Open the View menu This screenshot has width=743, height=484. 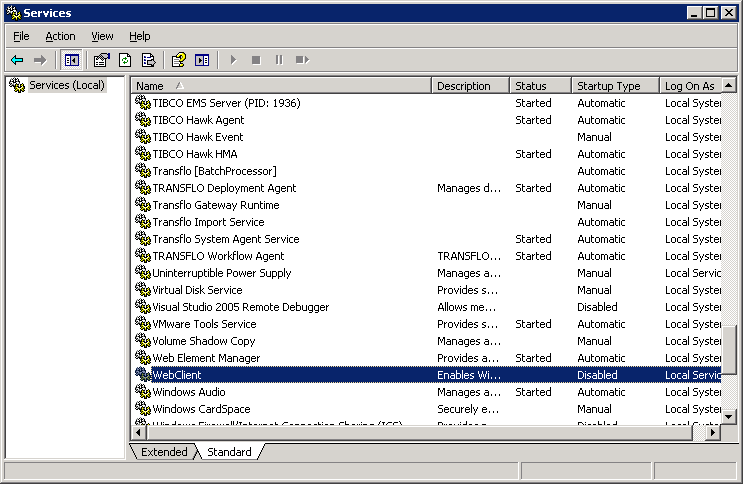click(x=102, y=36)
